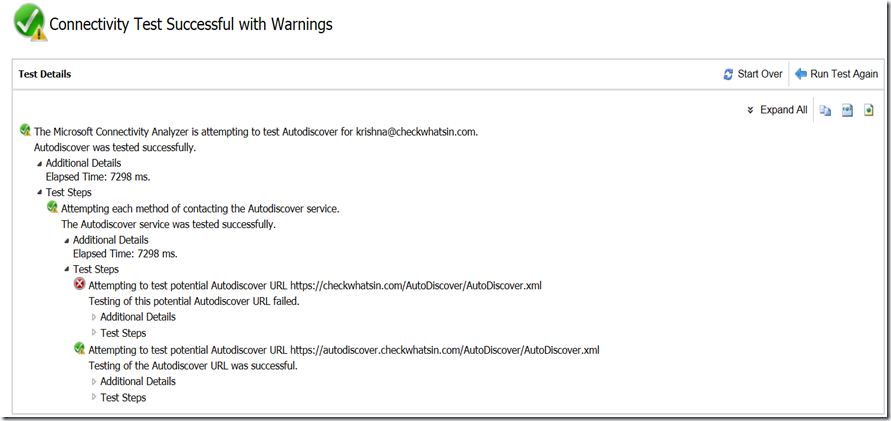Click first 'Elapsed Time: 7298 ms.' line
This screenshot has height=421, width=891.
(98, 177)
